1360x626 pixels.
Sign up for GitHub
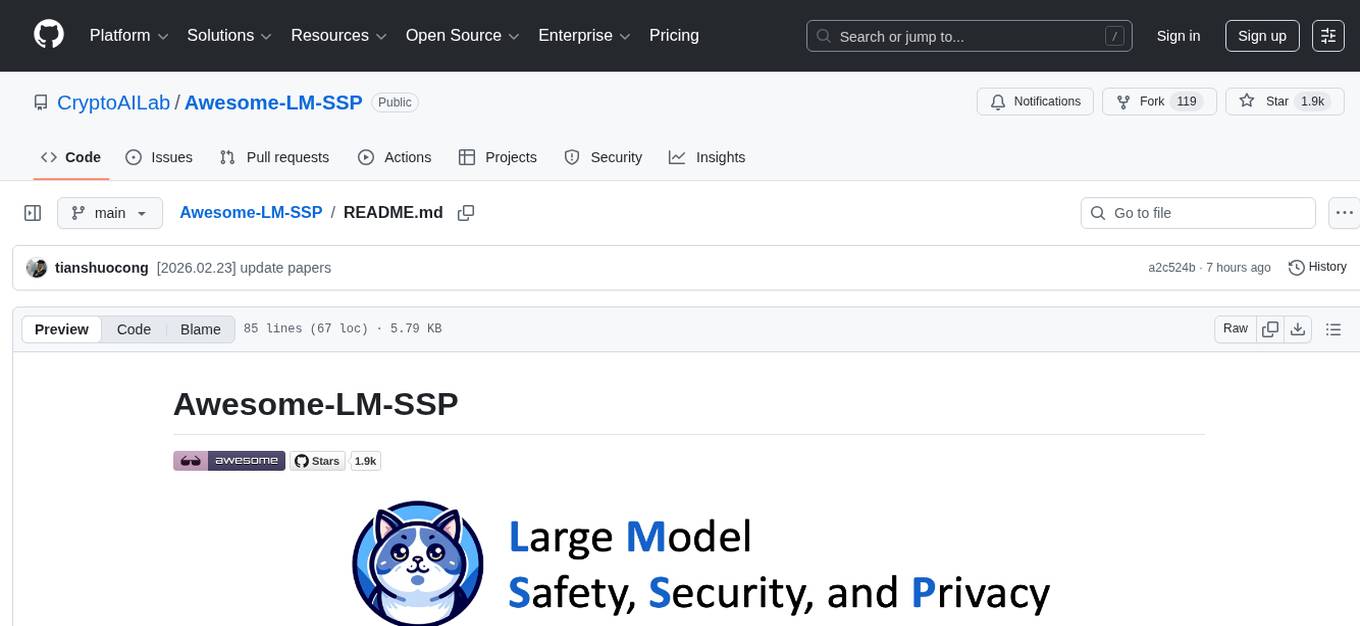click(x=1261, y=35)
